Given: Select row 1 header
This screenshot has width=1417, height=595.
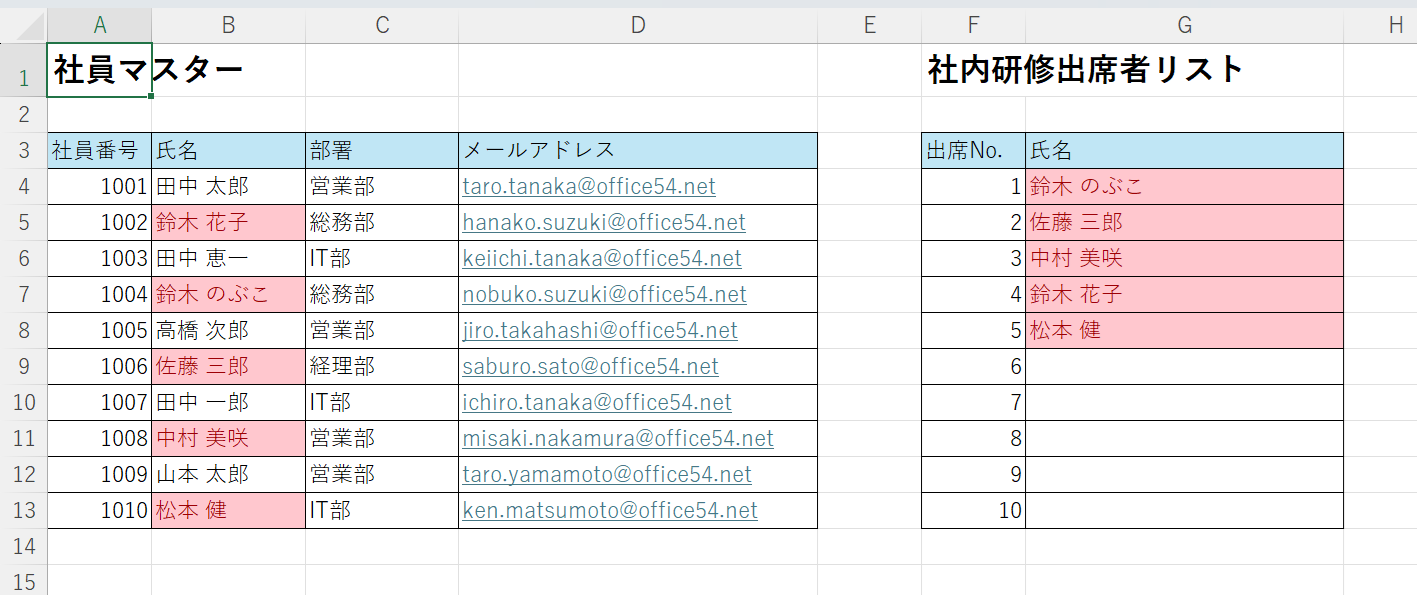Looking at the screenshot, I should tap(24, 70).
